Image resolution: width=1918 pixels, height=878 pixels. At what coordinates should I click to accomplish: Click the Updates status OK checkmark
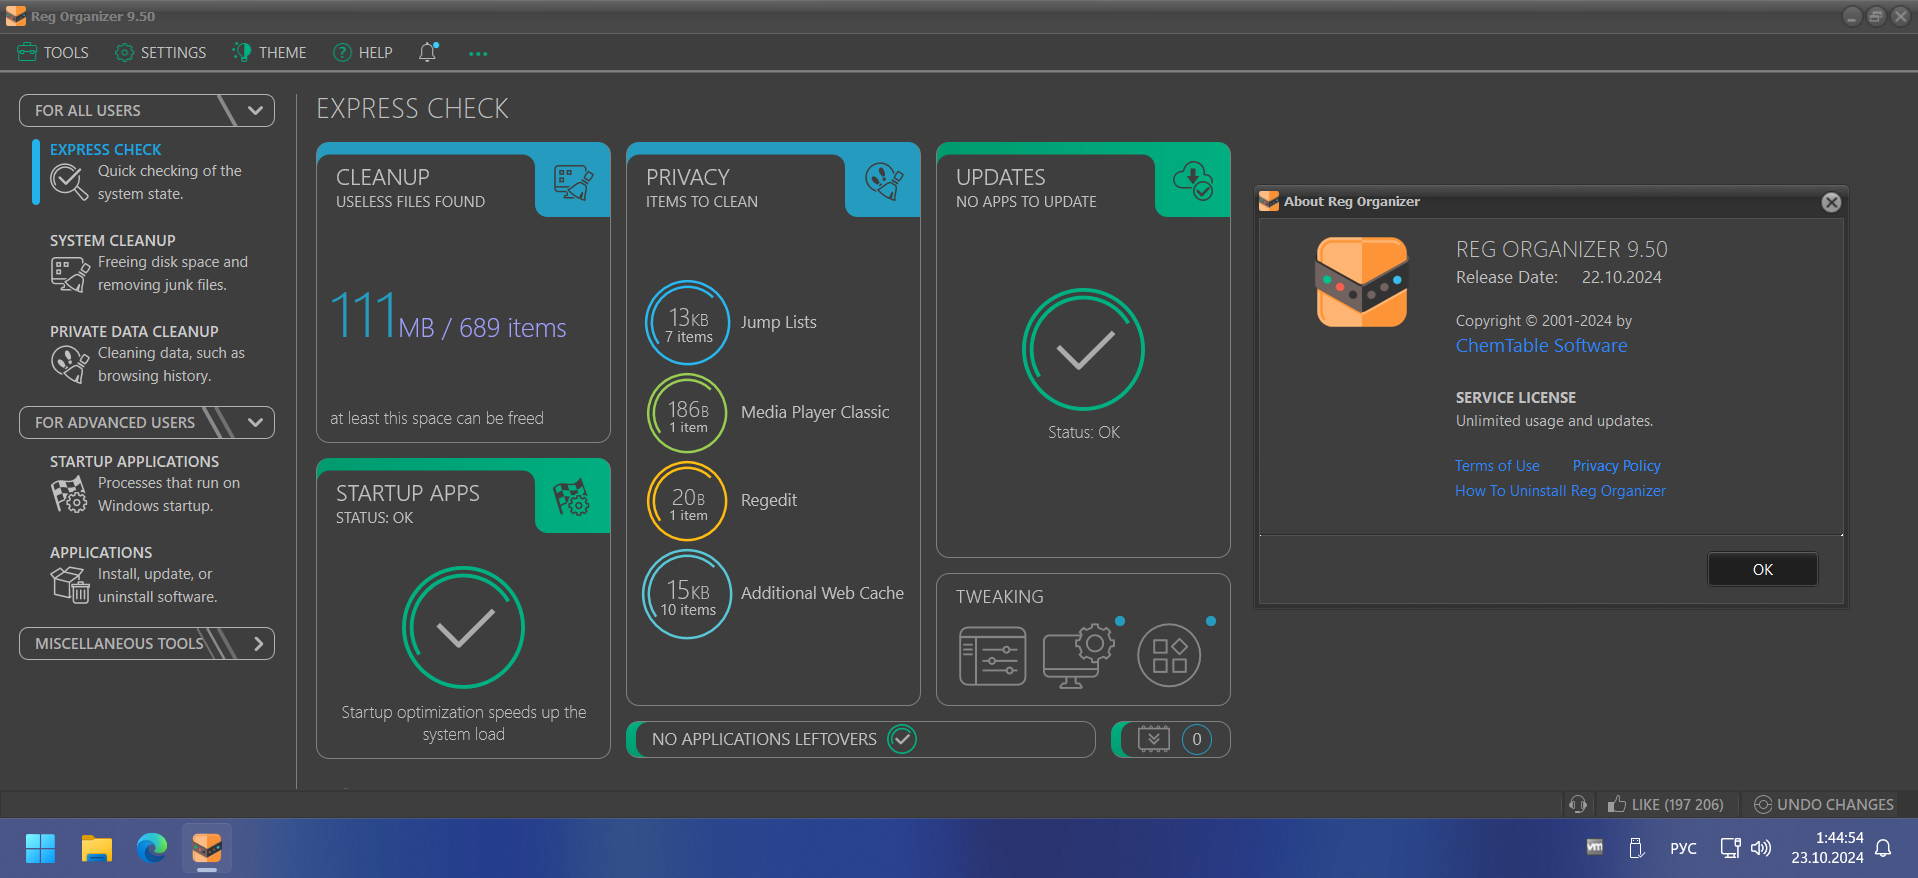(x=1083, y=350)
